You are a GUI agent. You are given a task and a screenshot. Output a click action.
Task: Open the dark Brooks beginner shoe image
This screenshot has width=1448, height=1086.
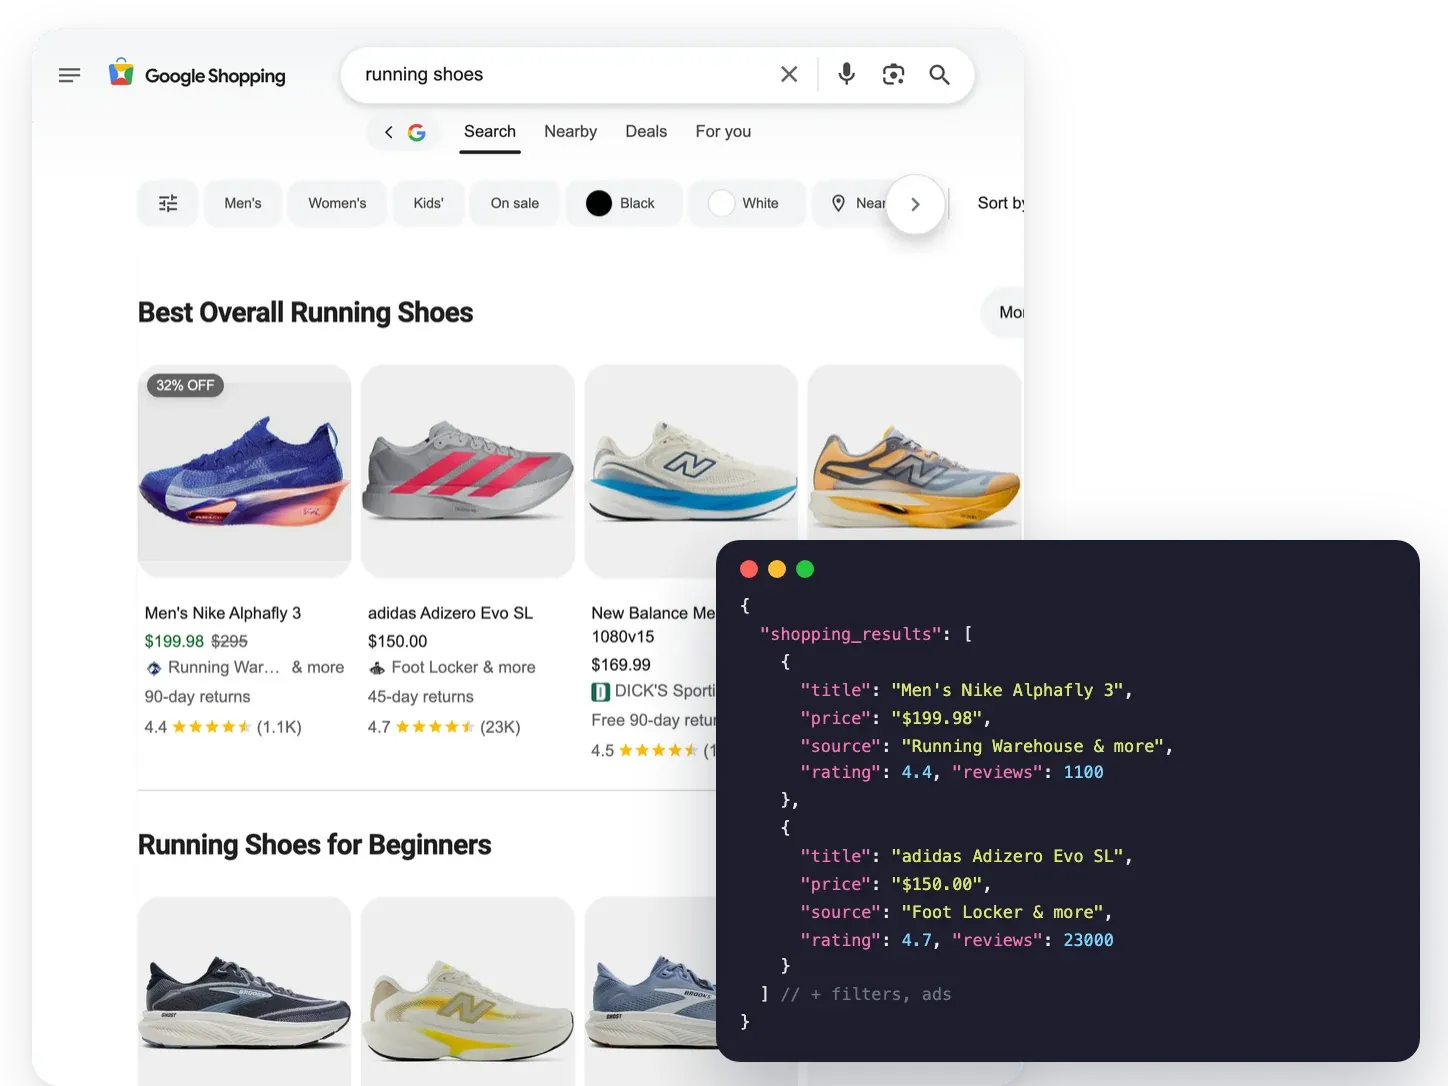(244, 991)
